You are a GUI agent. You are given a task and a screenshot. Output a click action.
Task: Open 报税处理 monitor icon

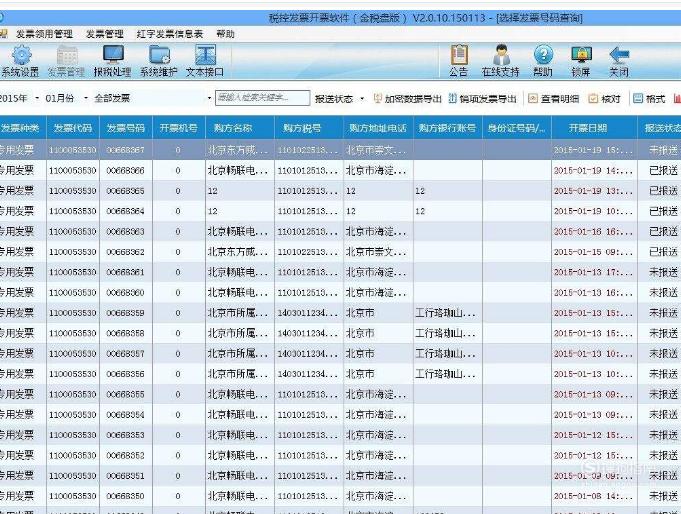(x=112, y=61)
